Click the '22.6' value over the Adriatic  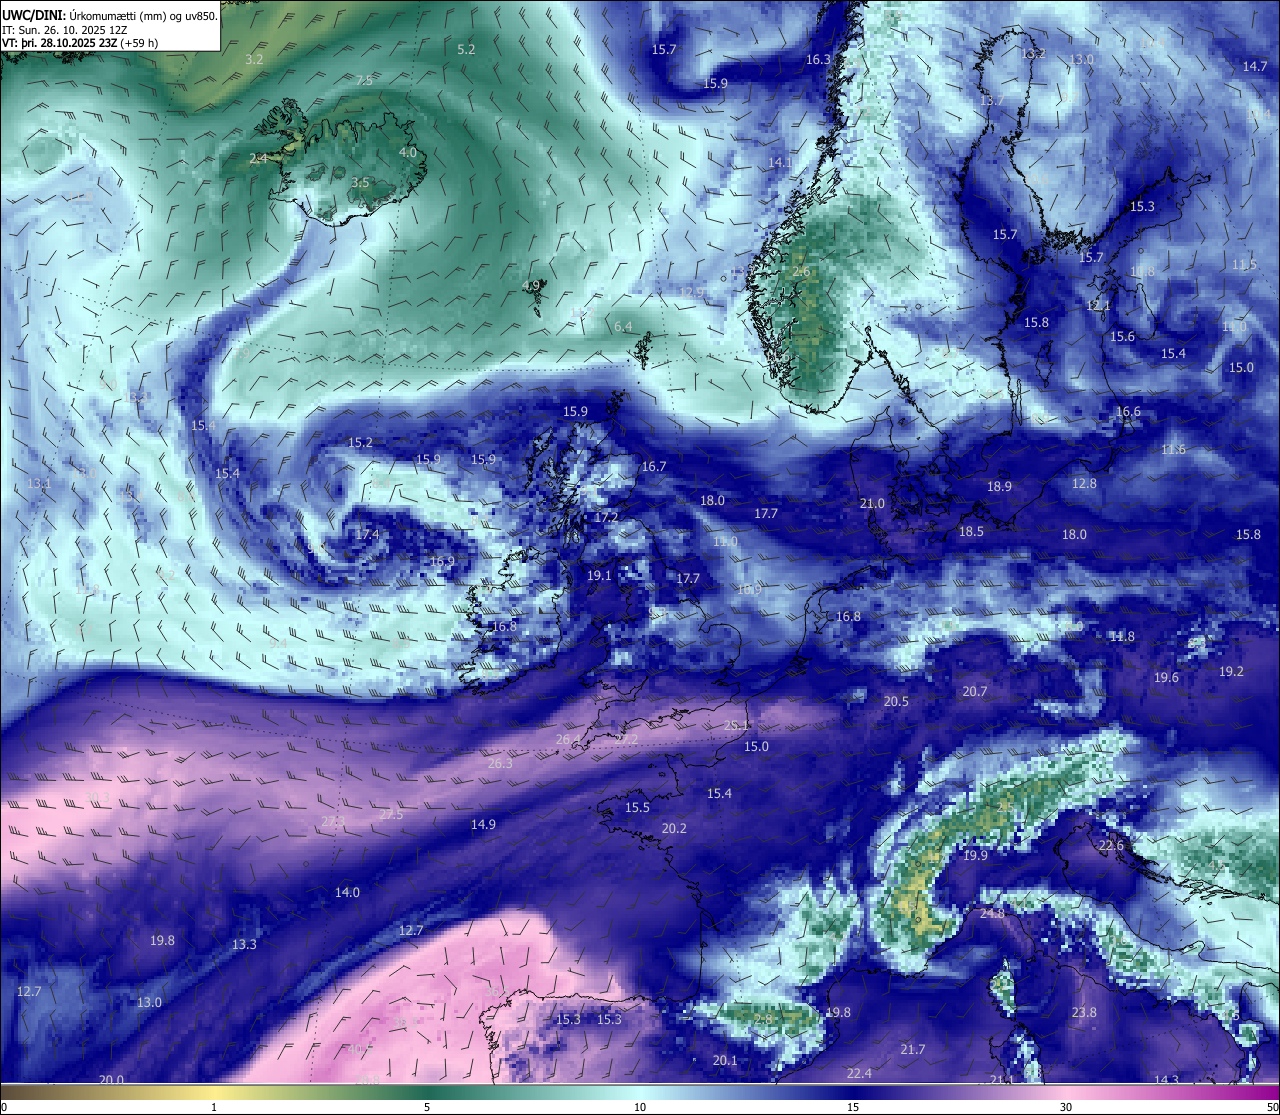[1111, 846]
